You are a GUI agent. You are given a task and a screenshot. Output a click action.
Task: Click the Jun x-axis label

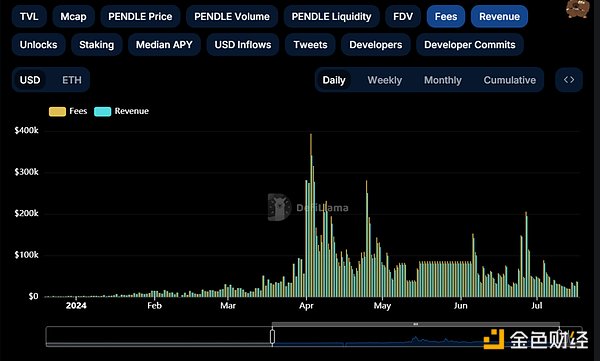click(460, 305)
